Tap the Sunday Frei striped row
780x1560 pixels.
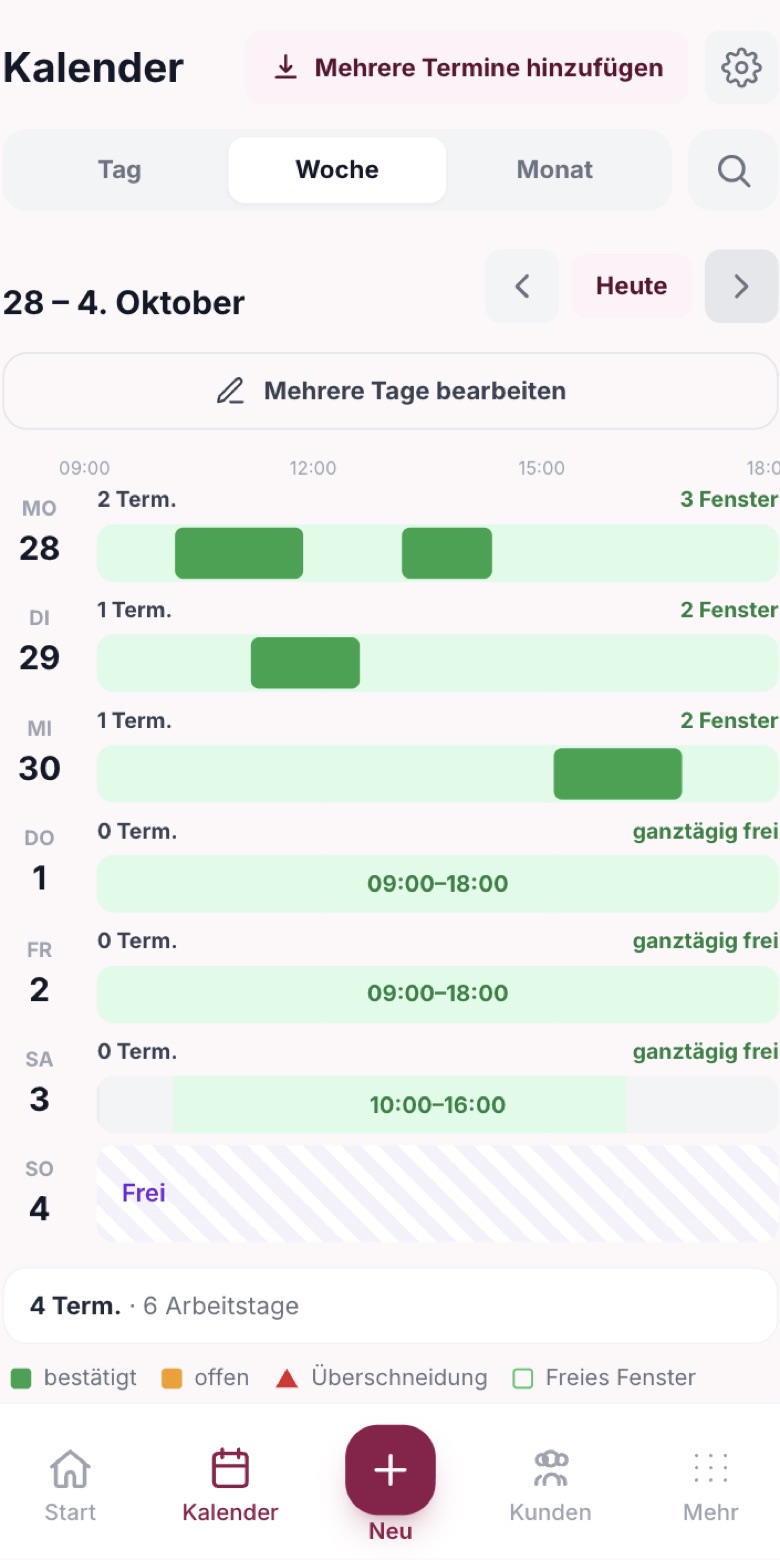437,1193
